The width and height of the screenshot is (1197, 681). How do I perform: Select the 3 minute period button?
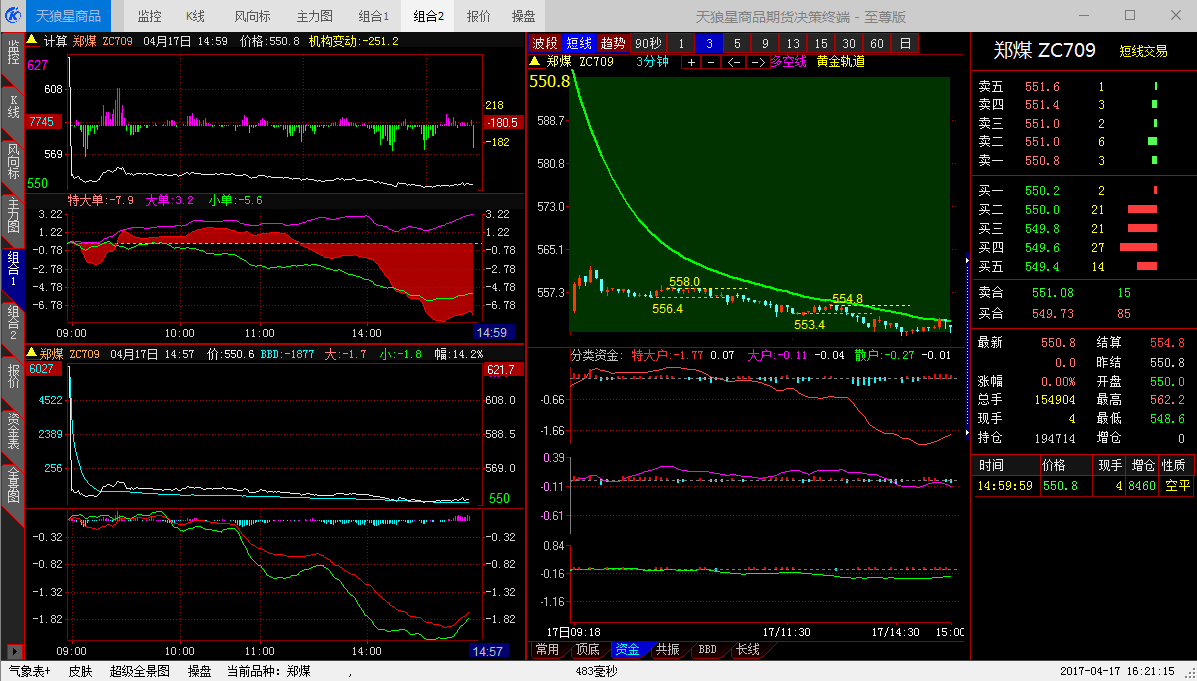click(x=709, y=44)
